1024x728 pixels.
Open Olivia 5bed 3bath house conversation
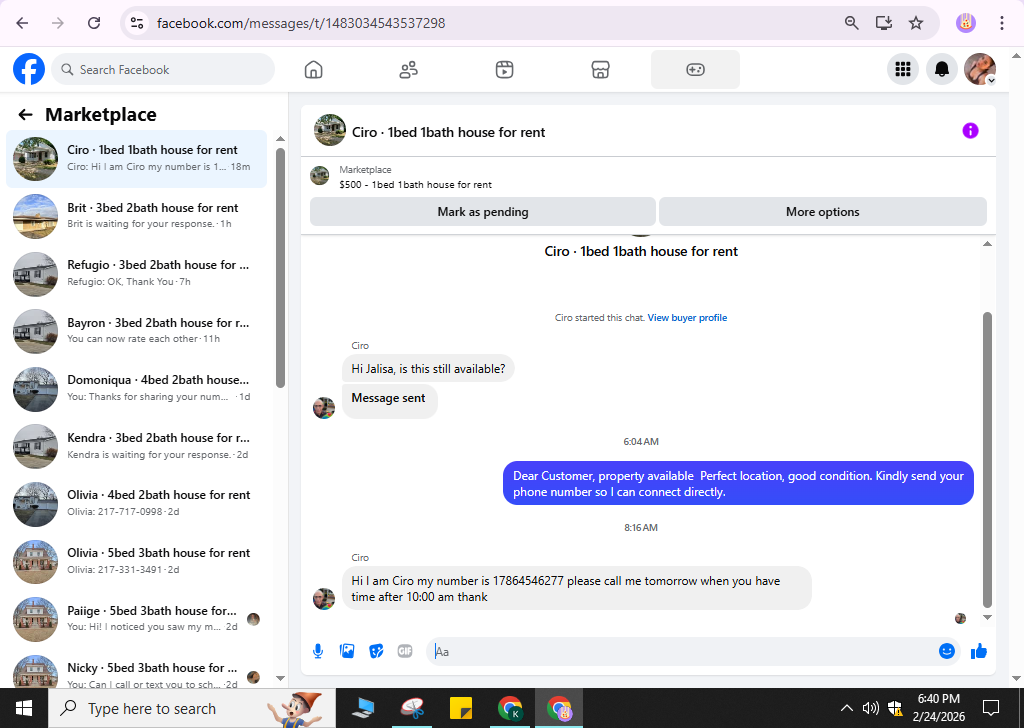tap(136, 561)
